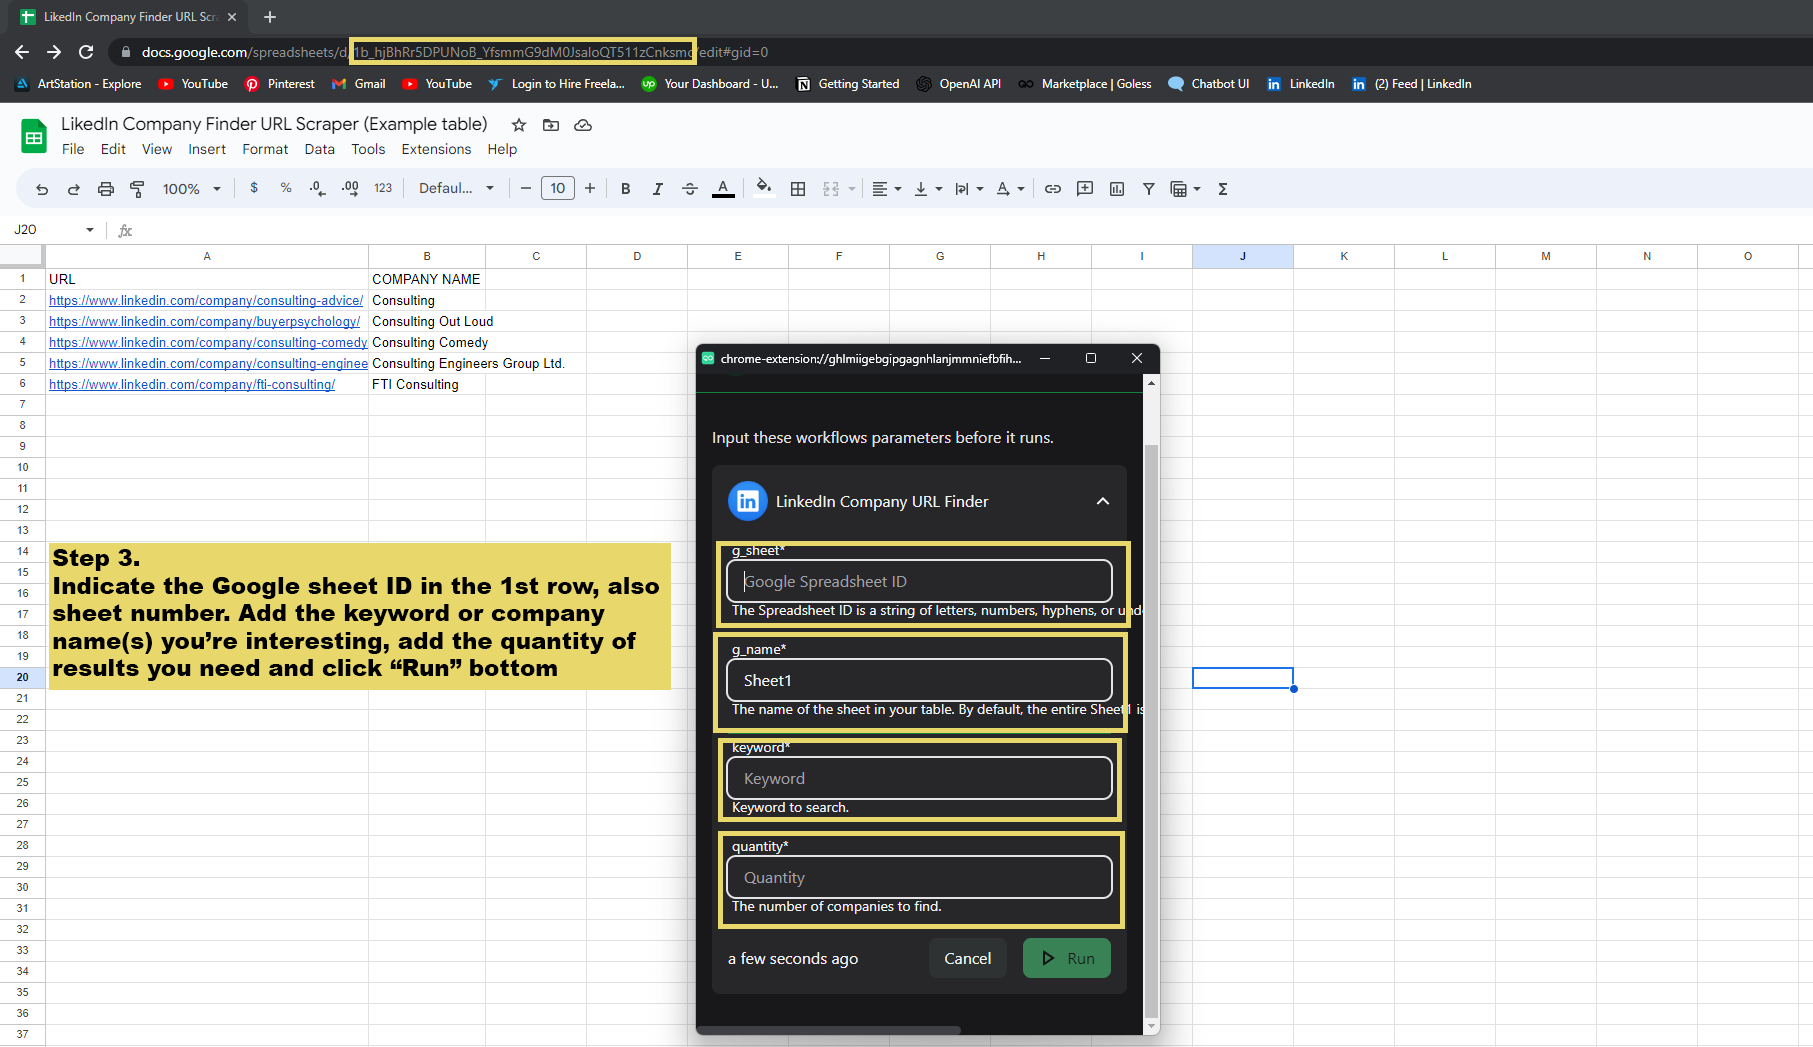Open the Edit menu

pyautogui.click(x=113, y=149)
